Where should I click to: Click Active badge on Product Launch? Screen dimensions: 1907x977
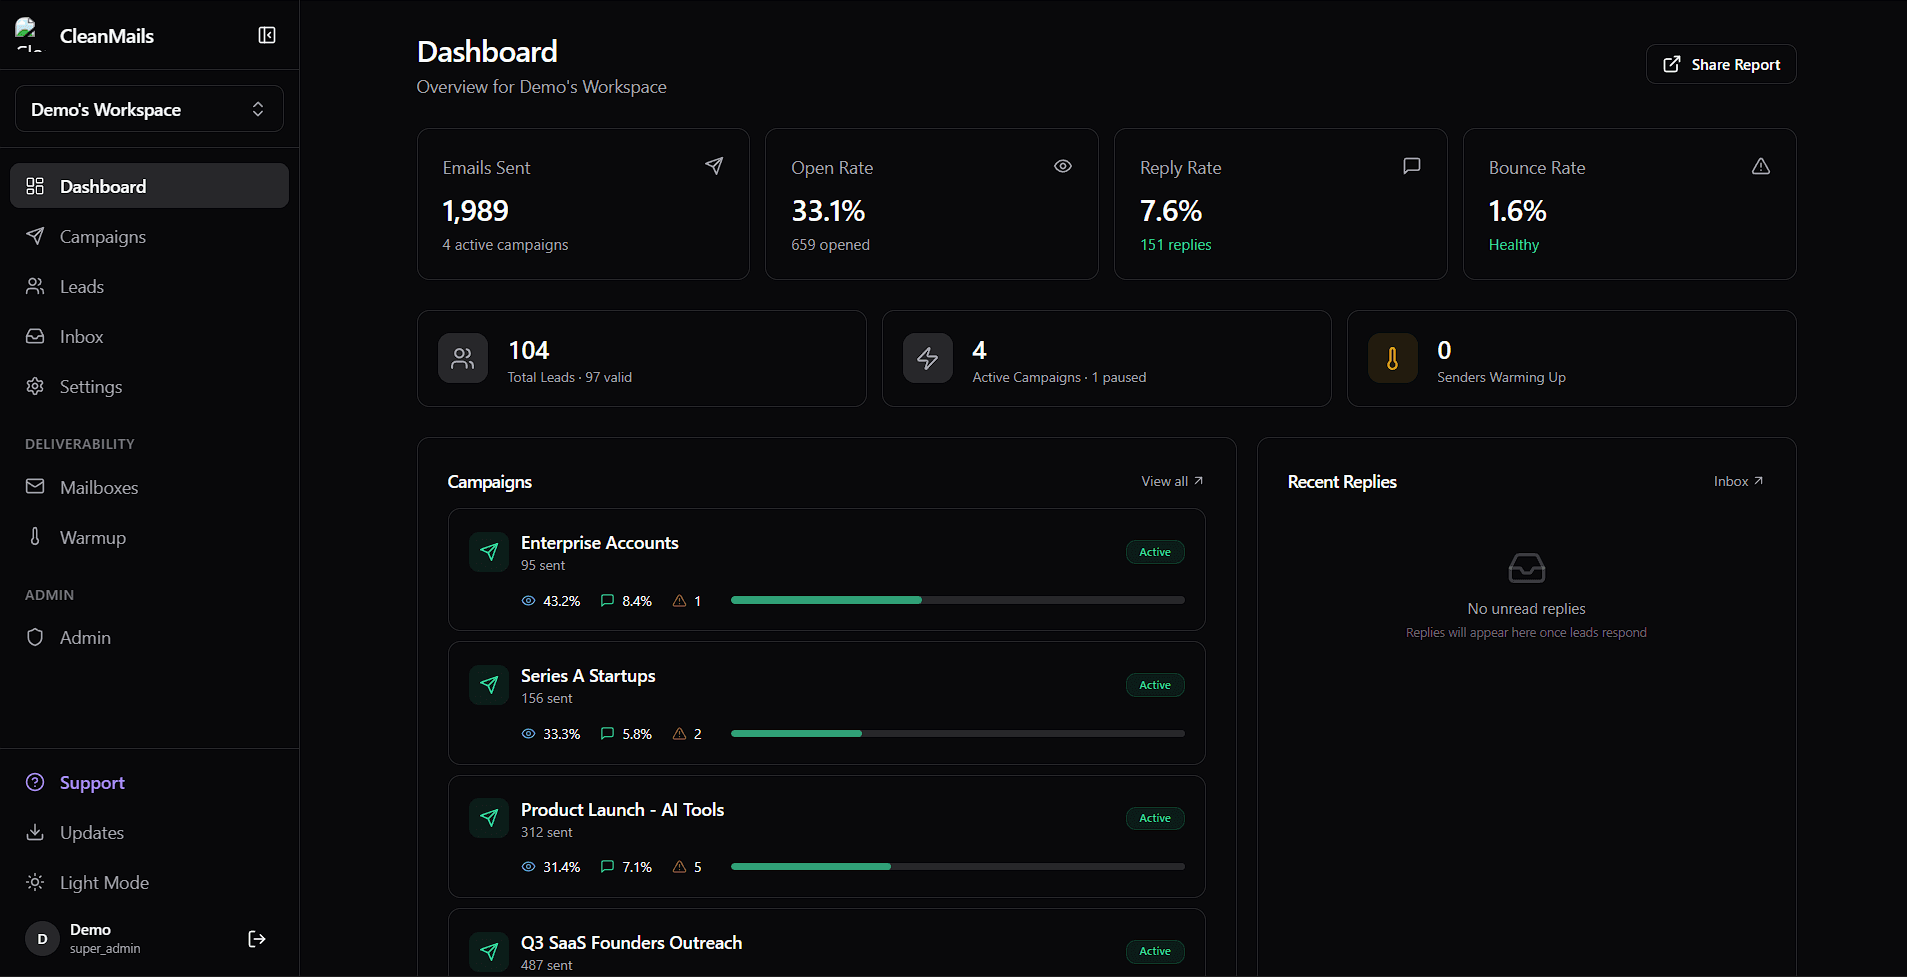1155,818
